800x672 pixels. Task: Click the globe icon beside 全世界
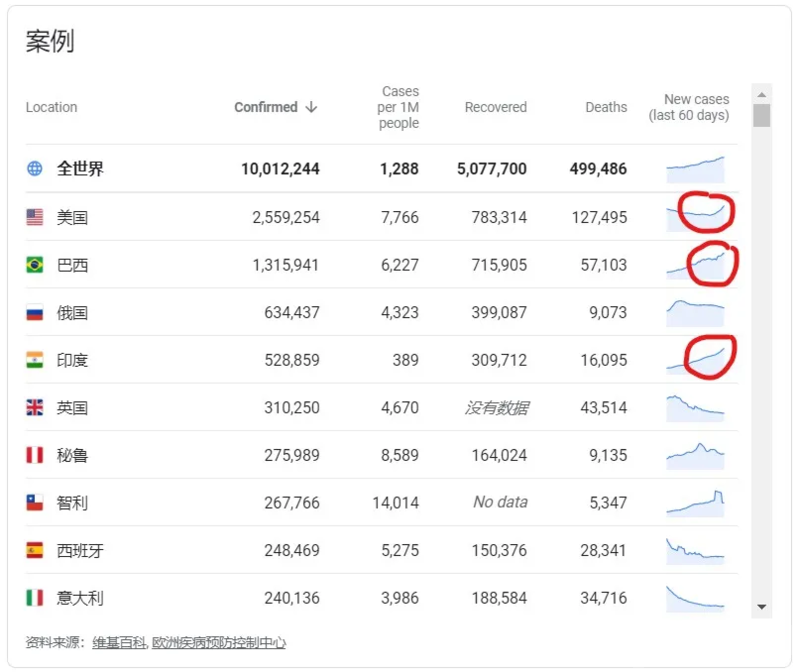(x=35, y=169)
